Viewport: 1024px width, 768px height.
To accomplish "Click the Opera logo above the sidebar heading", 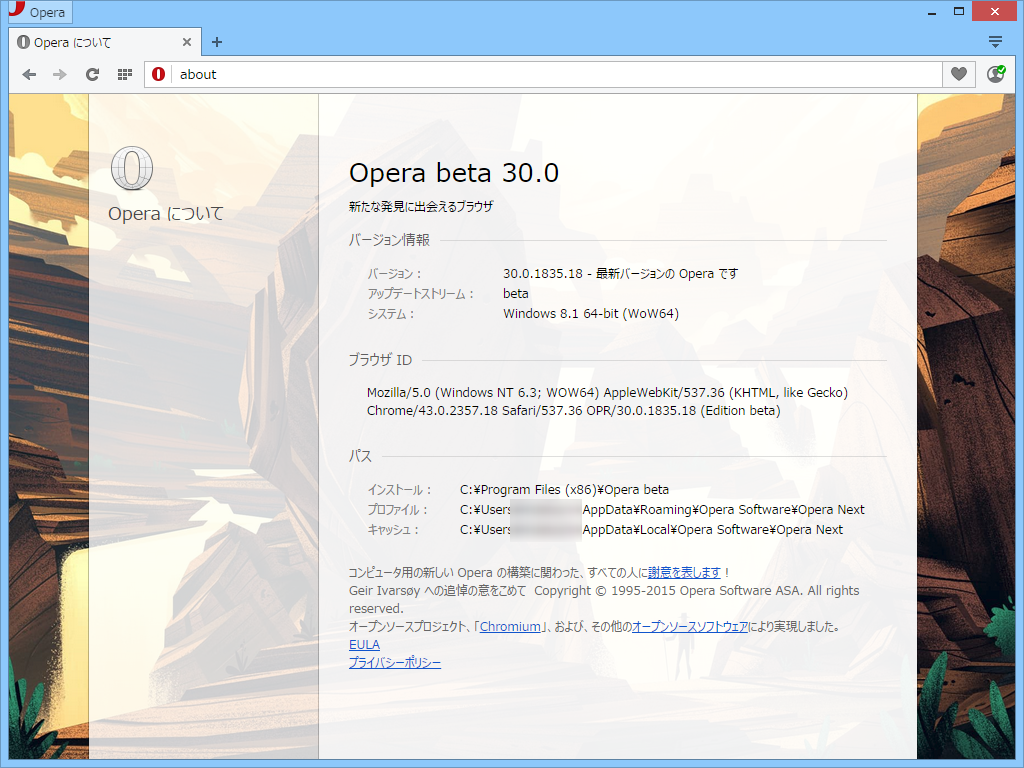I will pyautogui.click(x=131, y=170).
